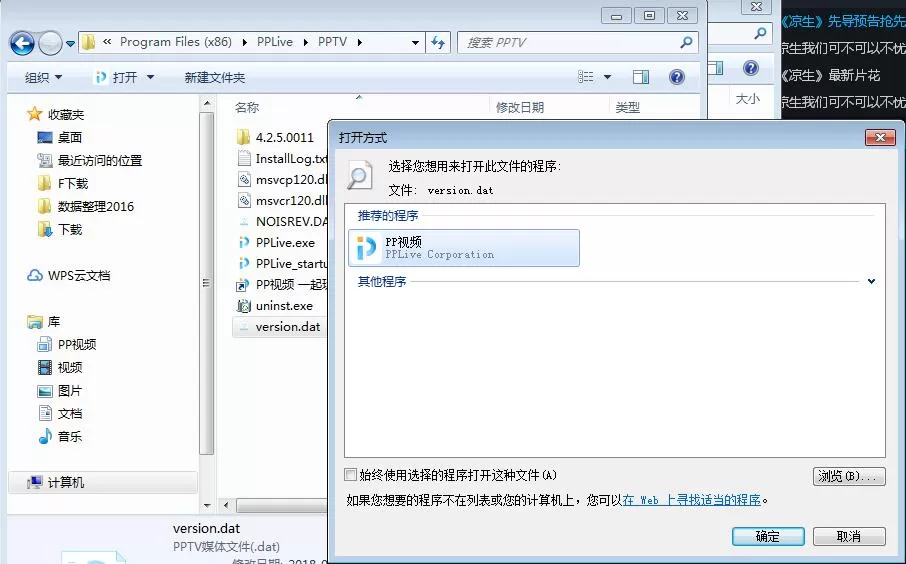Click help icon in background window
The width and height of the screenshot is (906, 564).
tap(751, 68)
